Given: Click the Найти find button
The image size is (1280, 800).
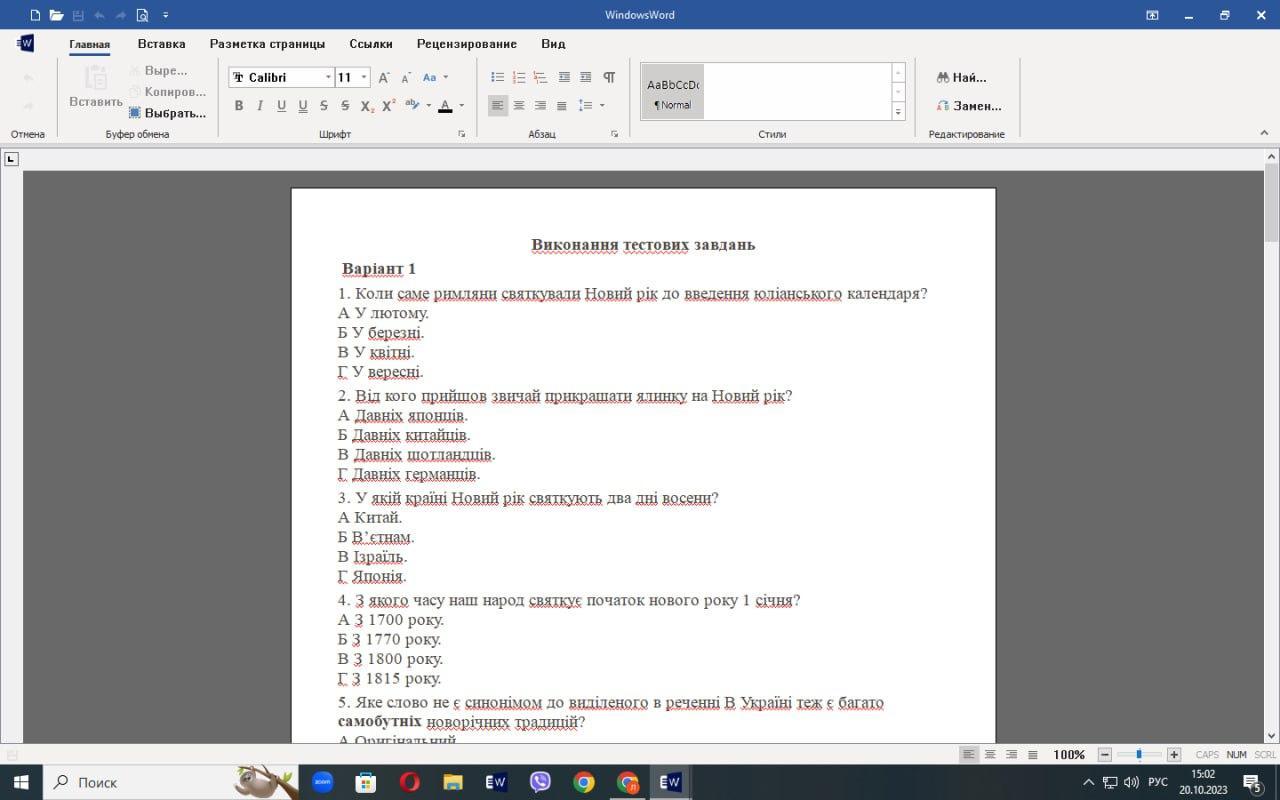Looking at the screenshot, I should pos(961,77).
